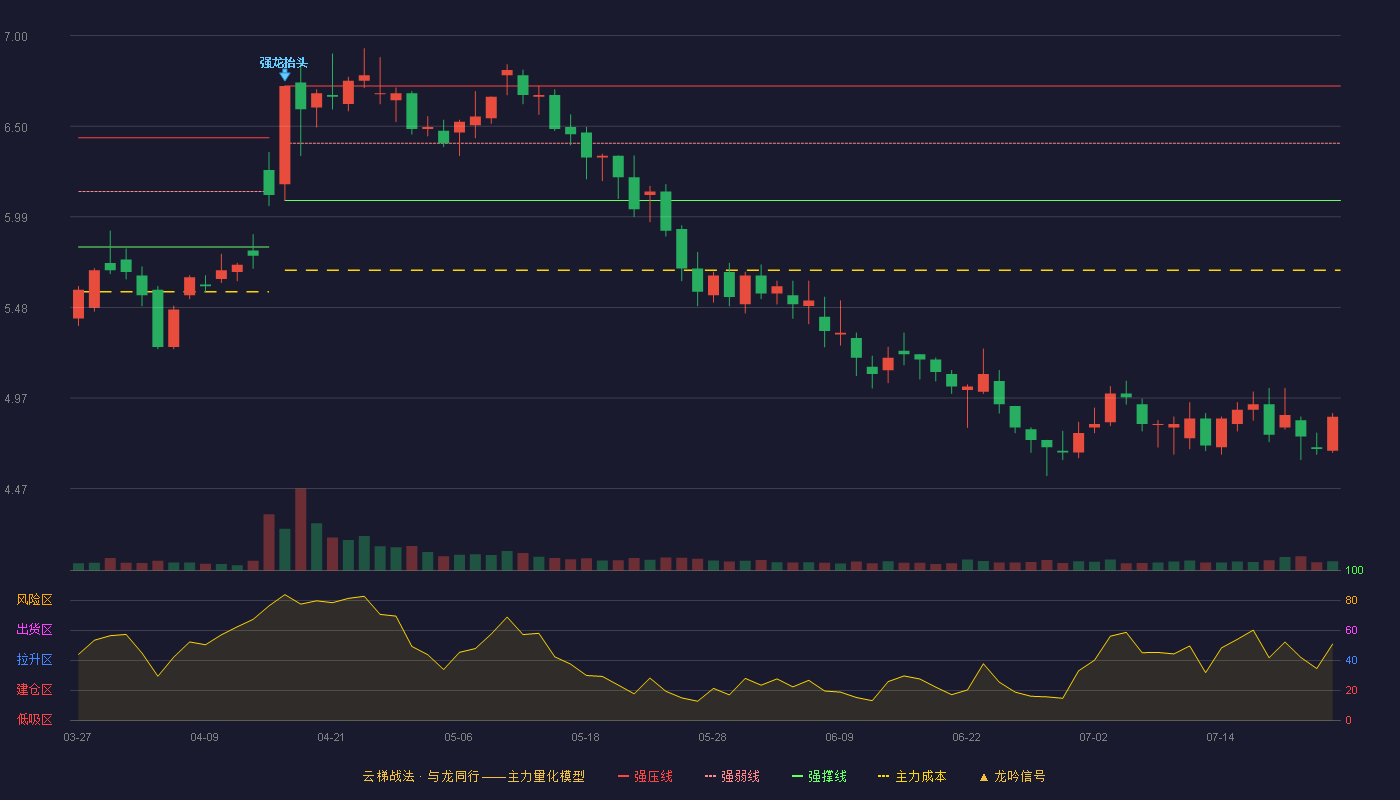The image size is (1400, 800).
Task: Click the 4.47 price axis label
Action: (x=16, y=490)
